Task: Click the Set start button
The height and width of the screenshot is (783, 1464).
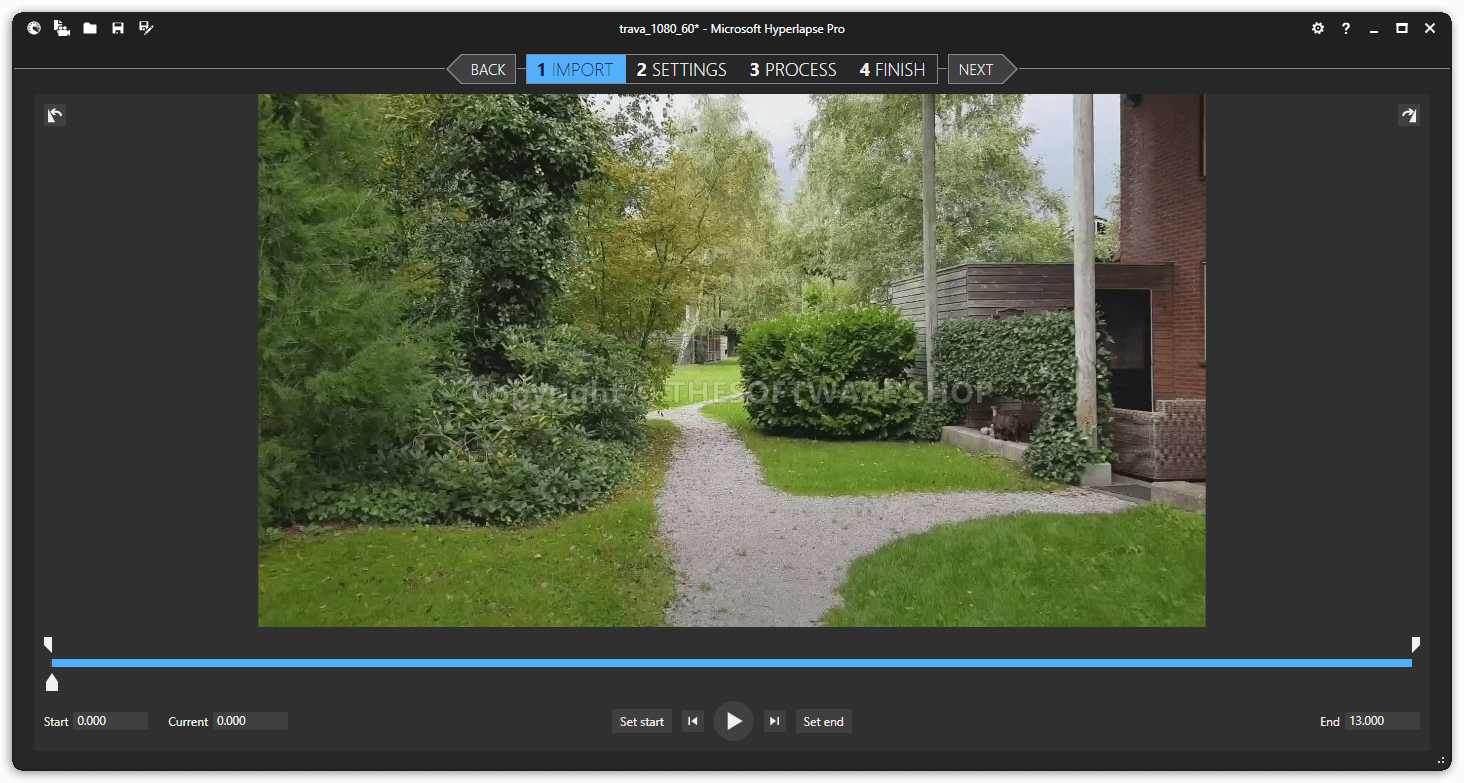Action: point(641,721)
